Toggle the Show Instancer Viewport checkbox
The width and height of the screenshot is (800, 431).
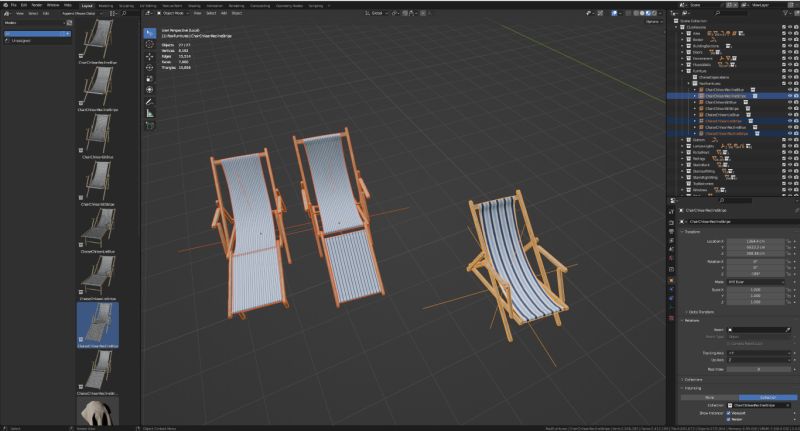(729, 413)
